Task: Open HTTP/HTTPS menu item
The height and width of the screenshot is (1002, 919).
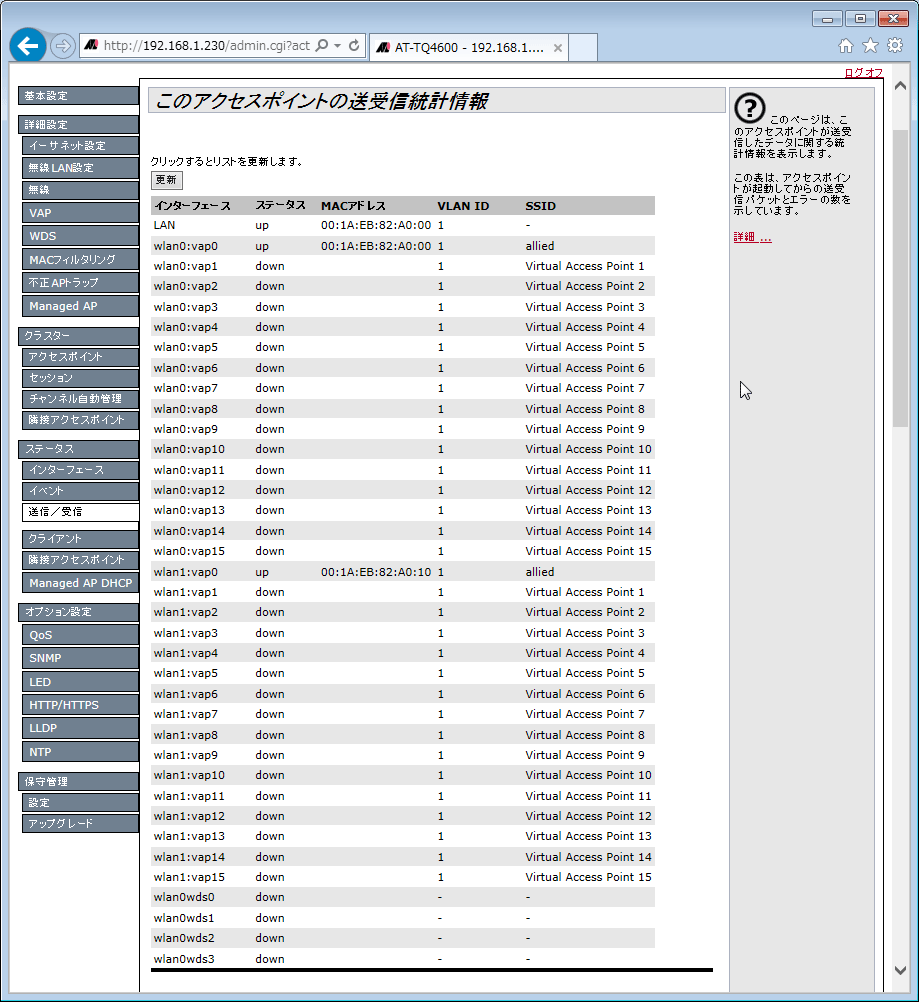Action: click(80, 705)
